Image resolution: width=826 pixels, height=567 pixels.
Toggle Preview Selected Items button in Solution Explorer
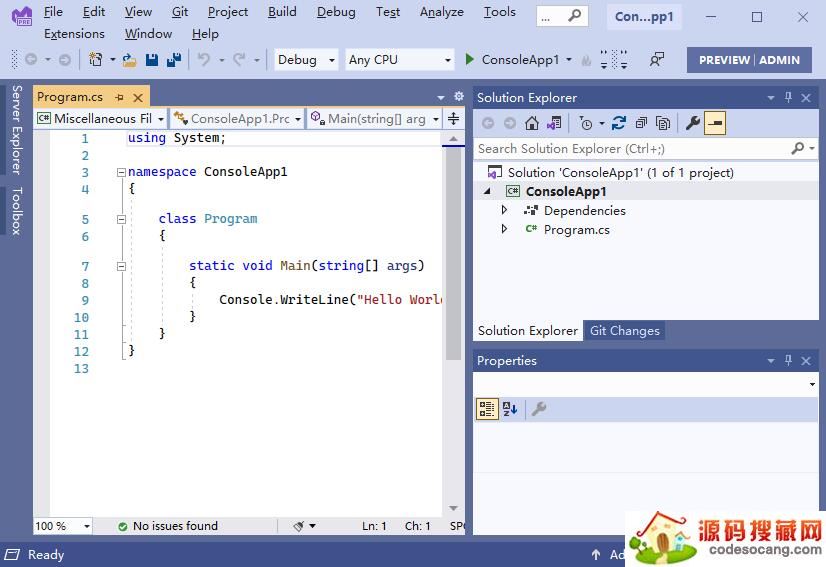(x=715, y=123)
